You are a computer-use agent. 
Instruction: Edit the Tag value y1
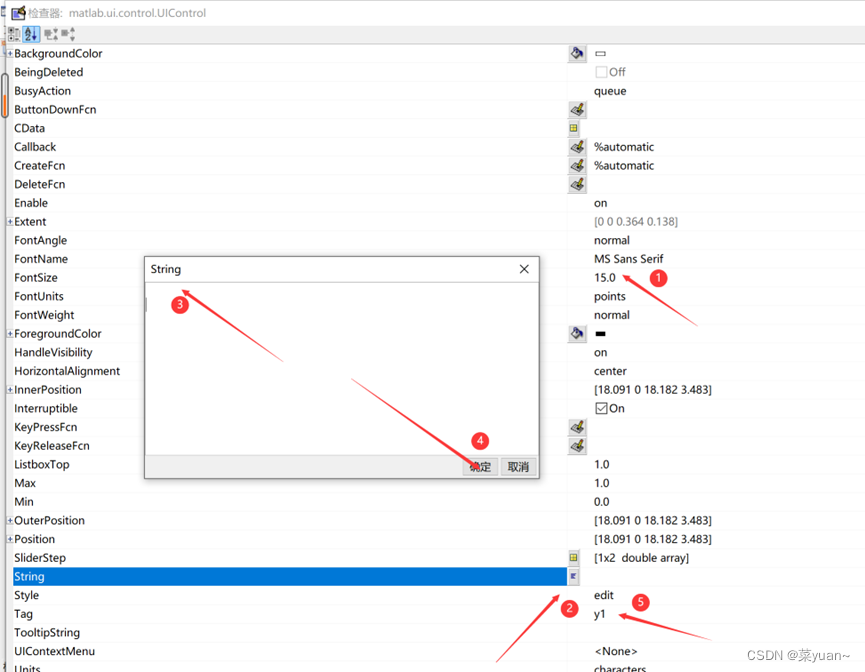pyautogui.click(x=600, y=614)
